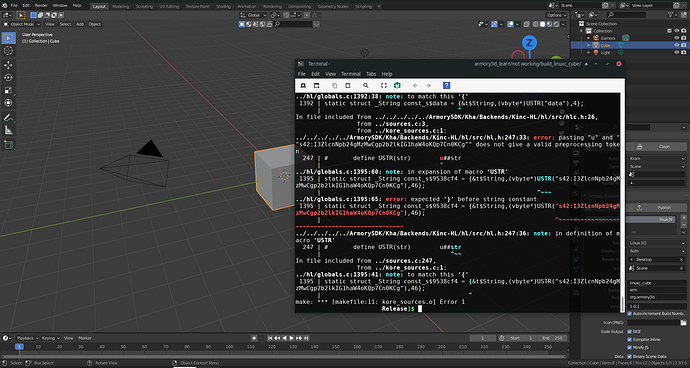This screenshot has height=368, width=690.
Task: Open the Blender File menu
Action: 14,6
